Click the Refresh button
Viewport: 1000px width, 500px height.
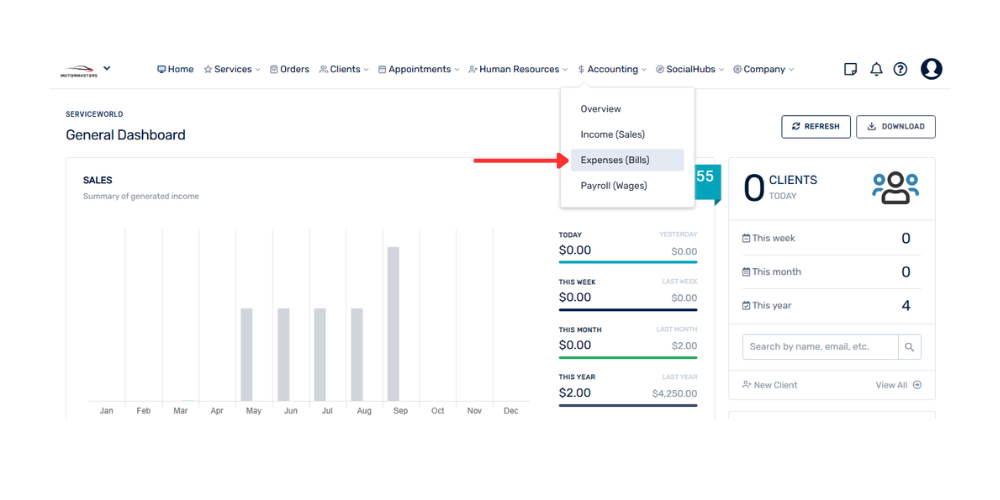point(816,127)
